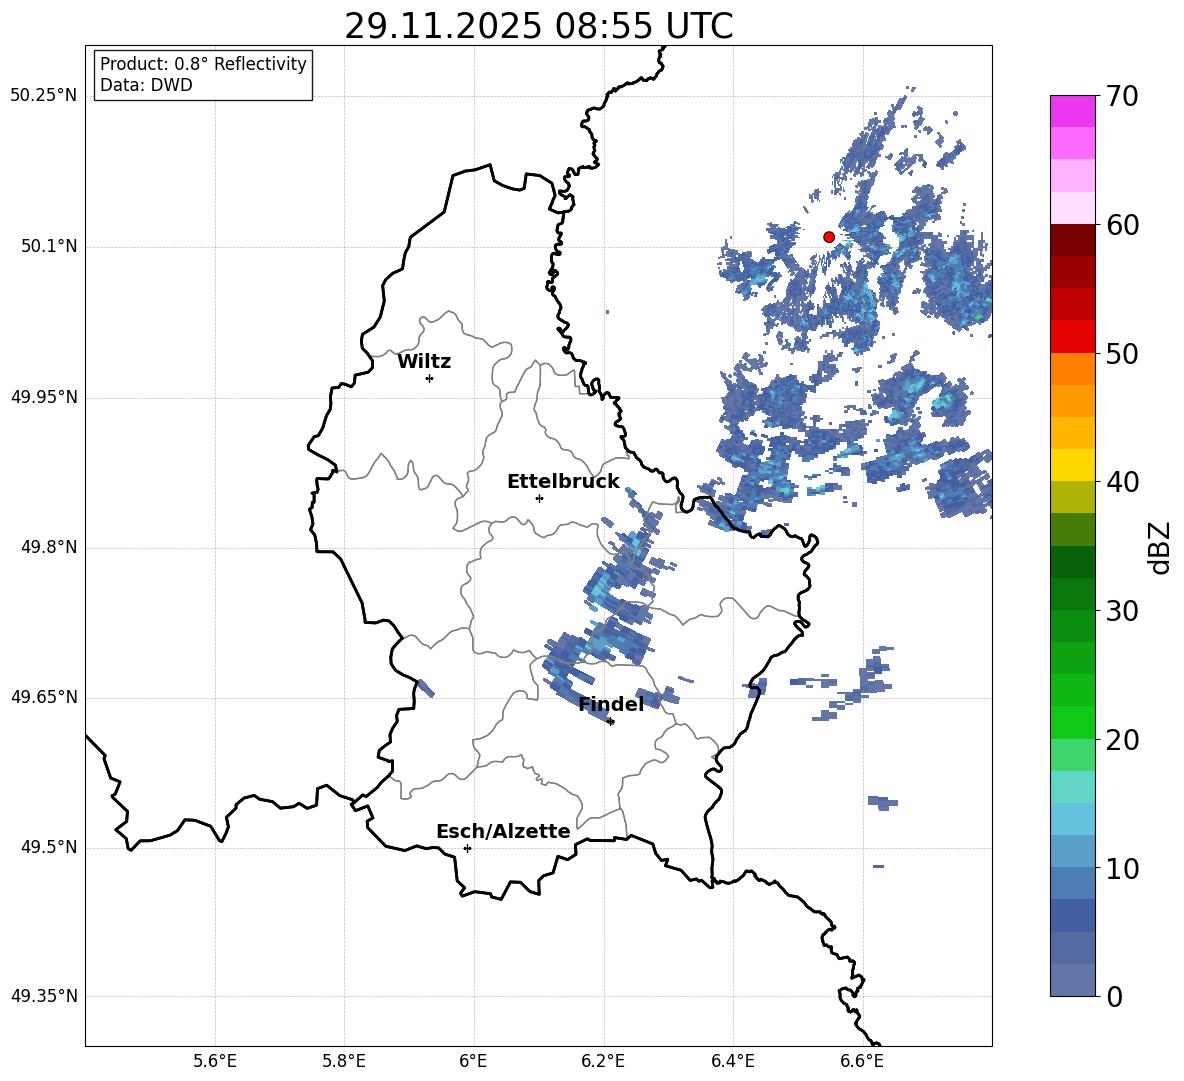
Task: Click the red radar site marker
Action: pyautogui.click(x=829, y=237)
